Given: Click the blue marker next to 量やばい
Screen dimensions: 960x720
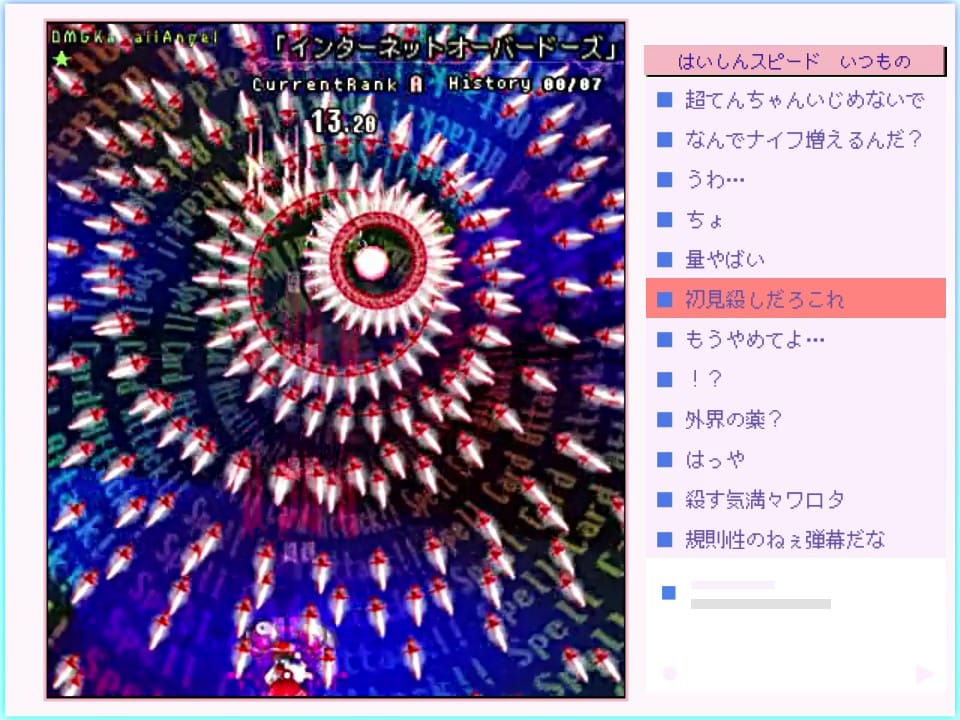Looking at the screenshot, I should pyautogui.click(x=665, y=260).
